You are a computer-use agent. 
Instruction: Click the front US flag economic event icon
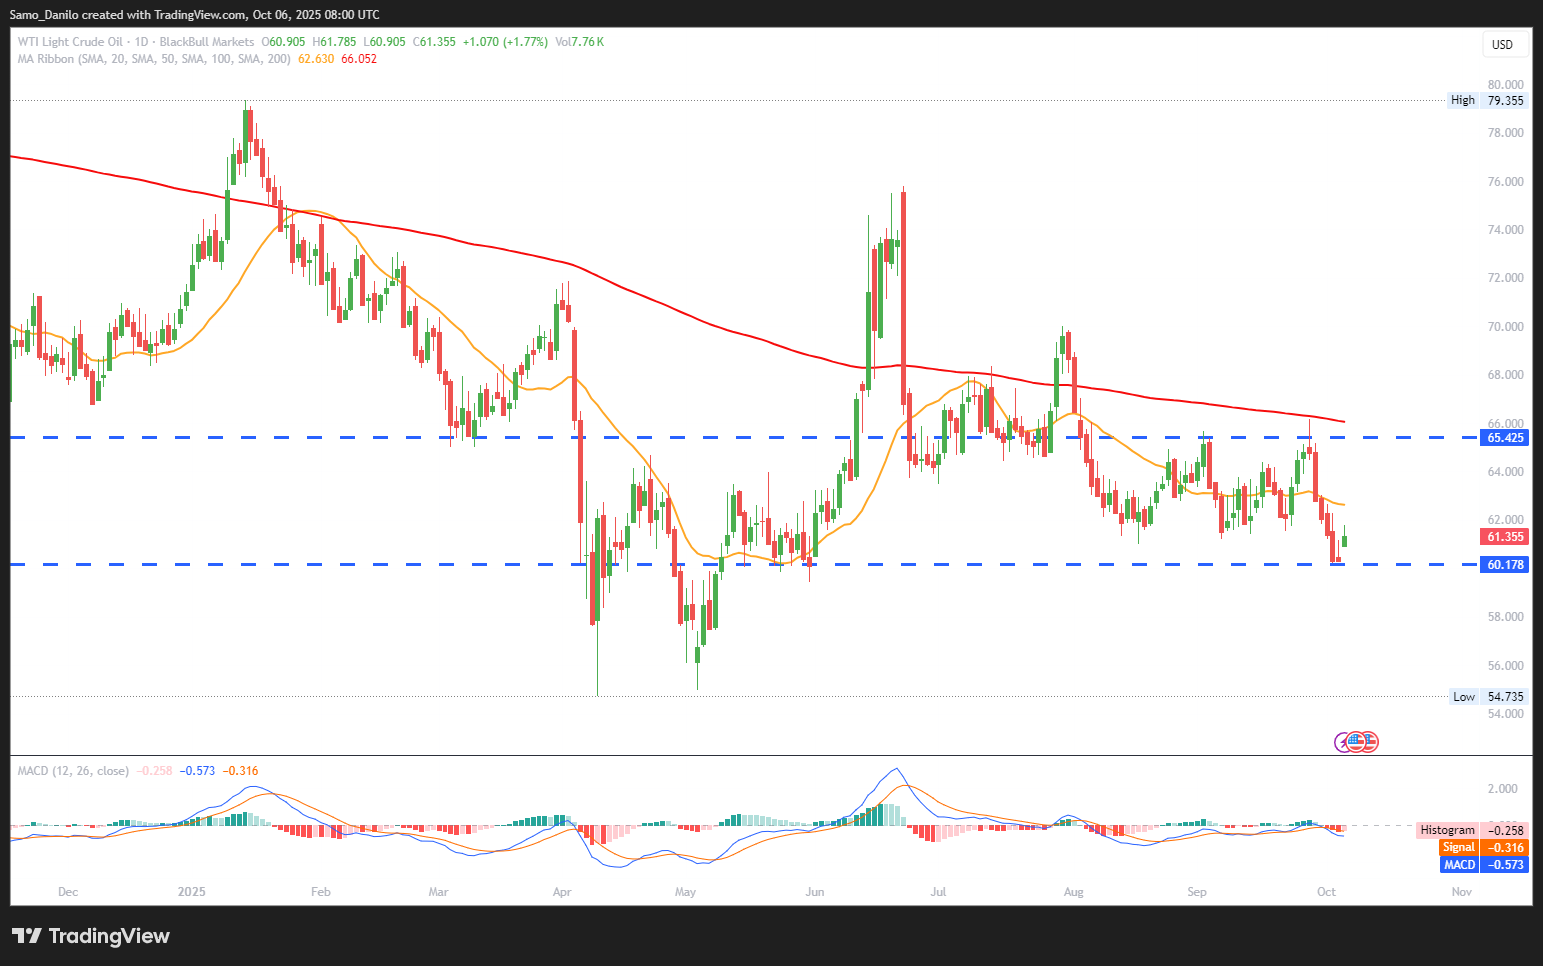point(1357,742)
